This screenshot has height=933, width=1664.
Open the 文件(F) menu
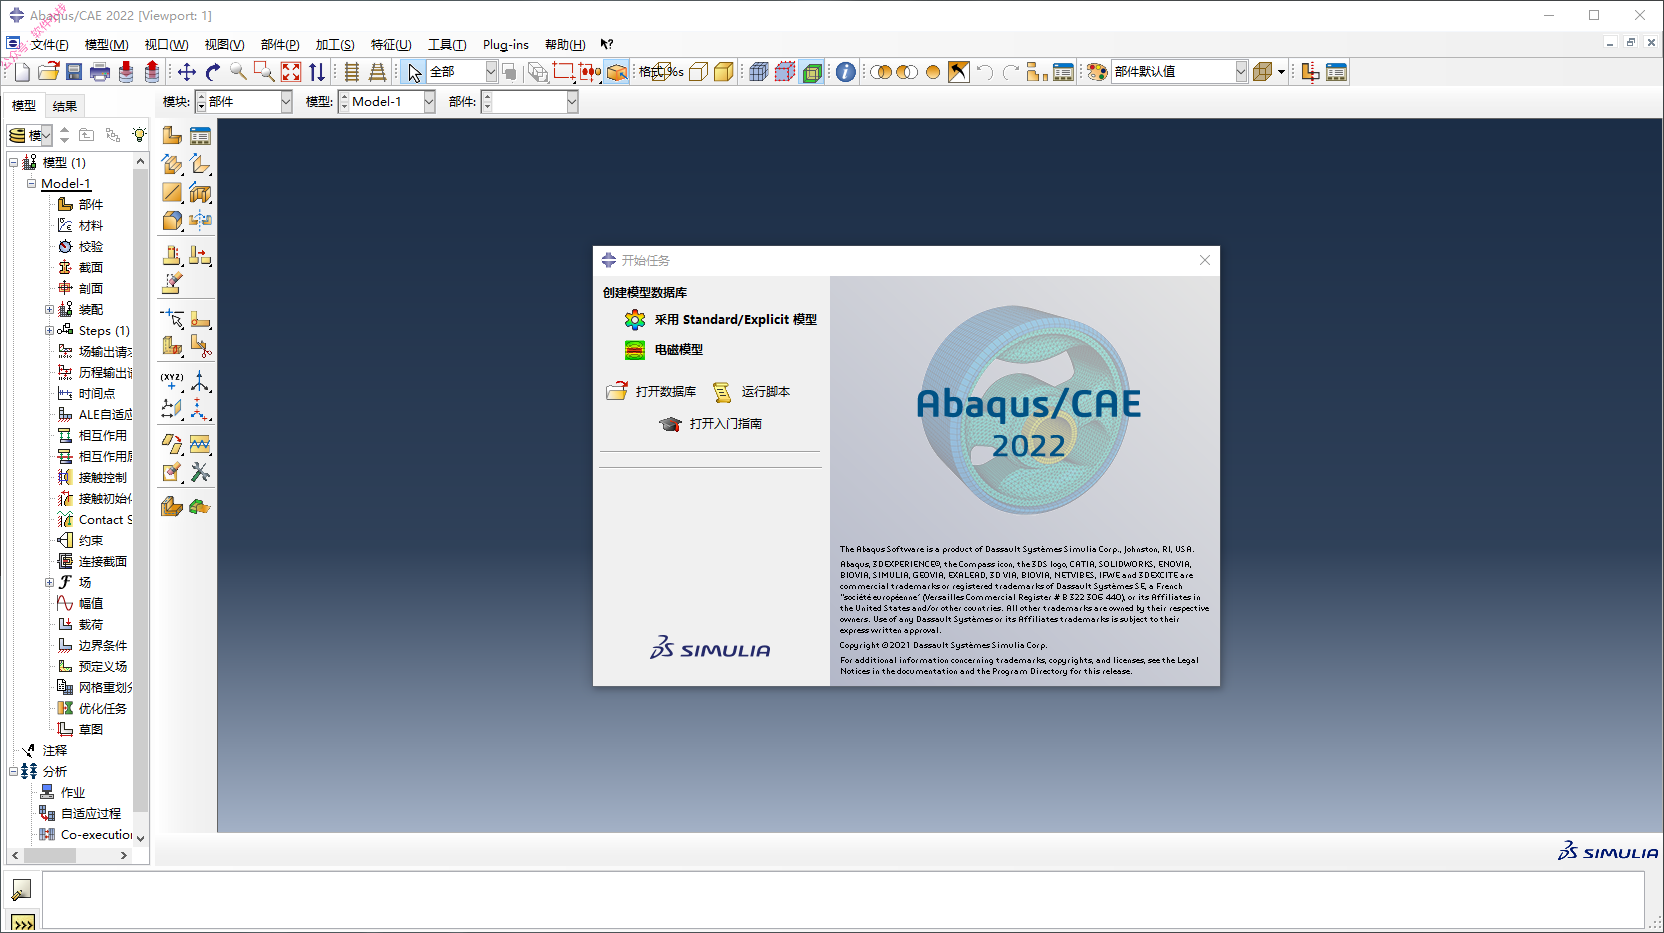point(49,45)
